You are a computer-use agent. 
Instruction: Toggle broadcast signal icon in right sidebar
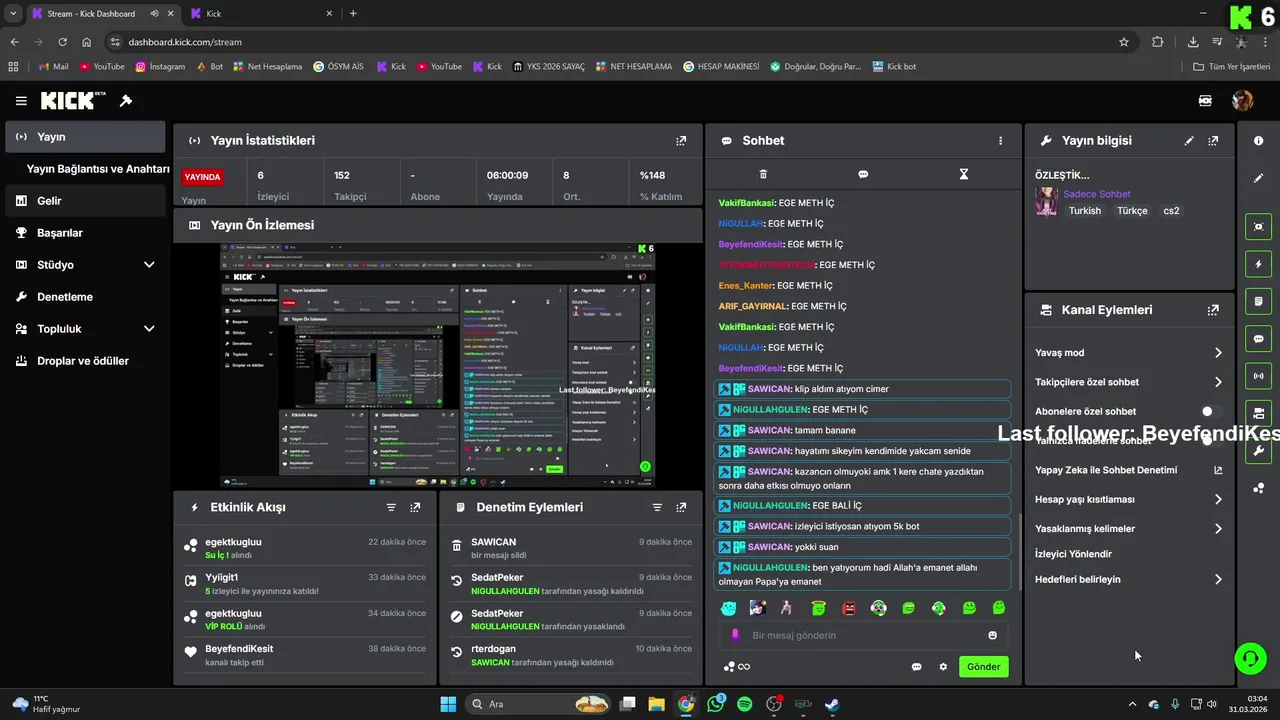[x=1259, y=376]
